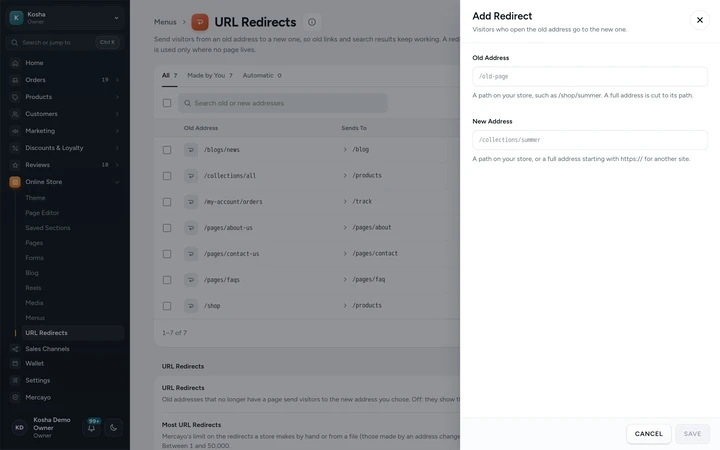Go back to Menus breadcrumb
The width and height of the screenshot is (720, 450).
[x=165, y=22]
